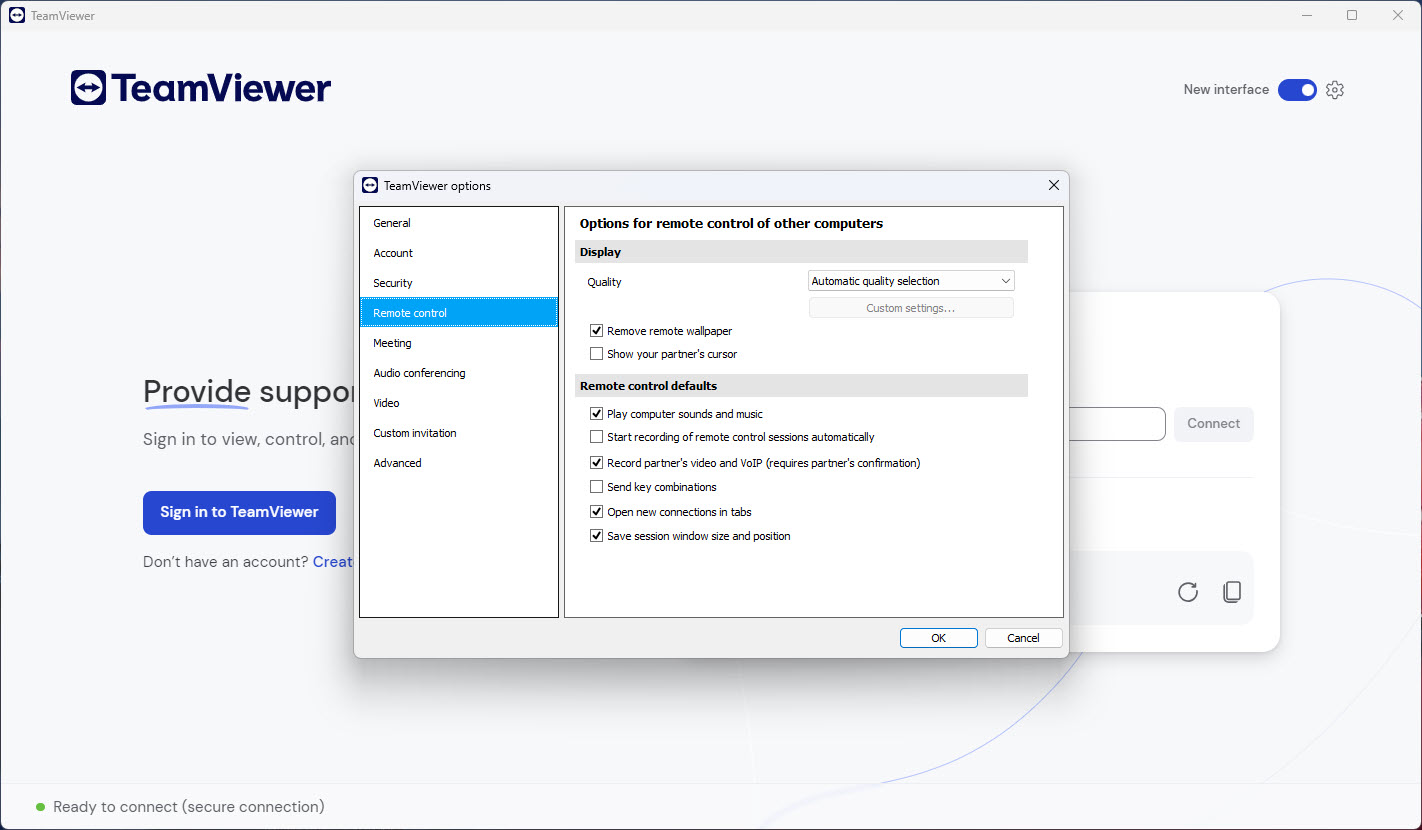The height and width of the screenshot is (830, 1422).
Task: Enable Start recording of remote control sessions automatically
Action: point(597,437)
